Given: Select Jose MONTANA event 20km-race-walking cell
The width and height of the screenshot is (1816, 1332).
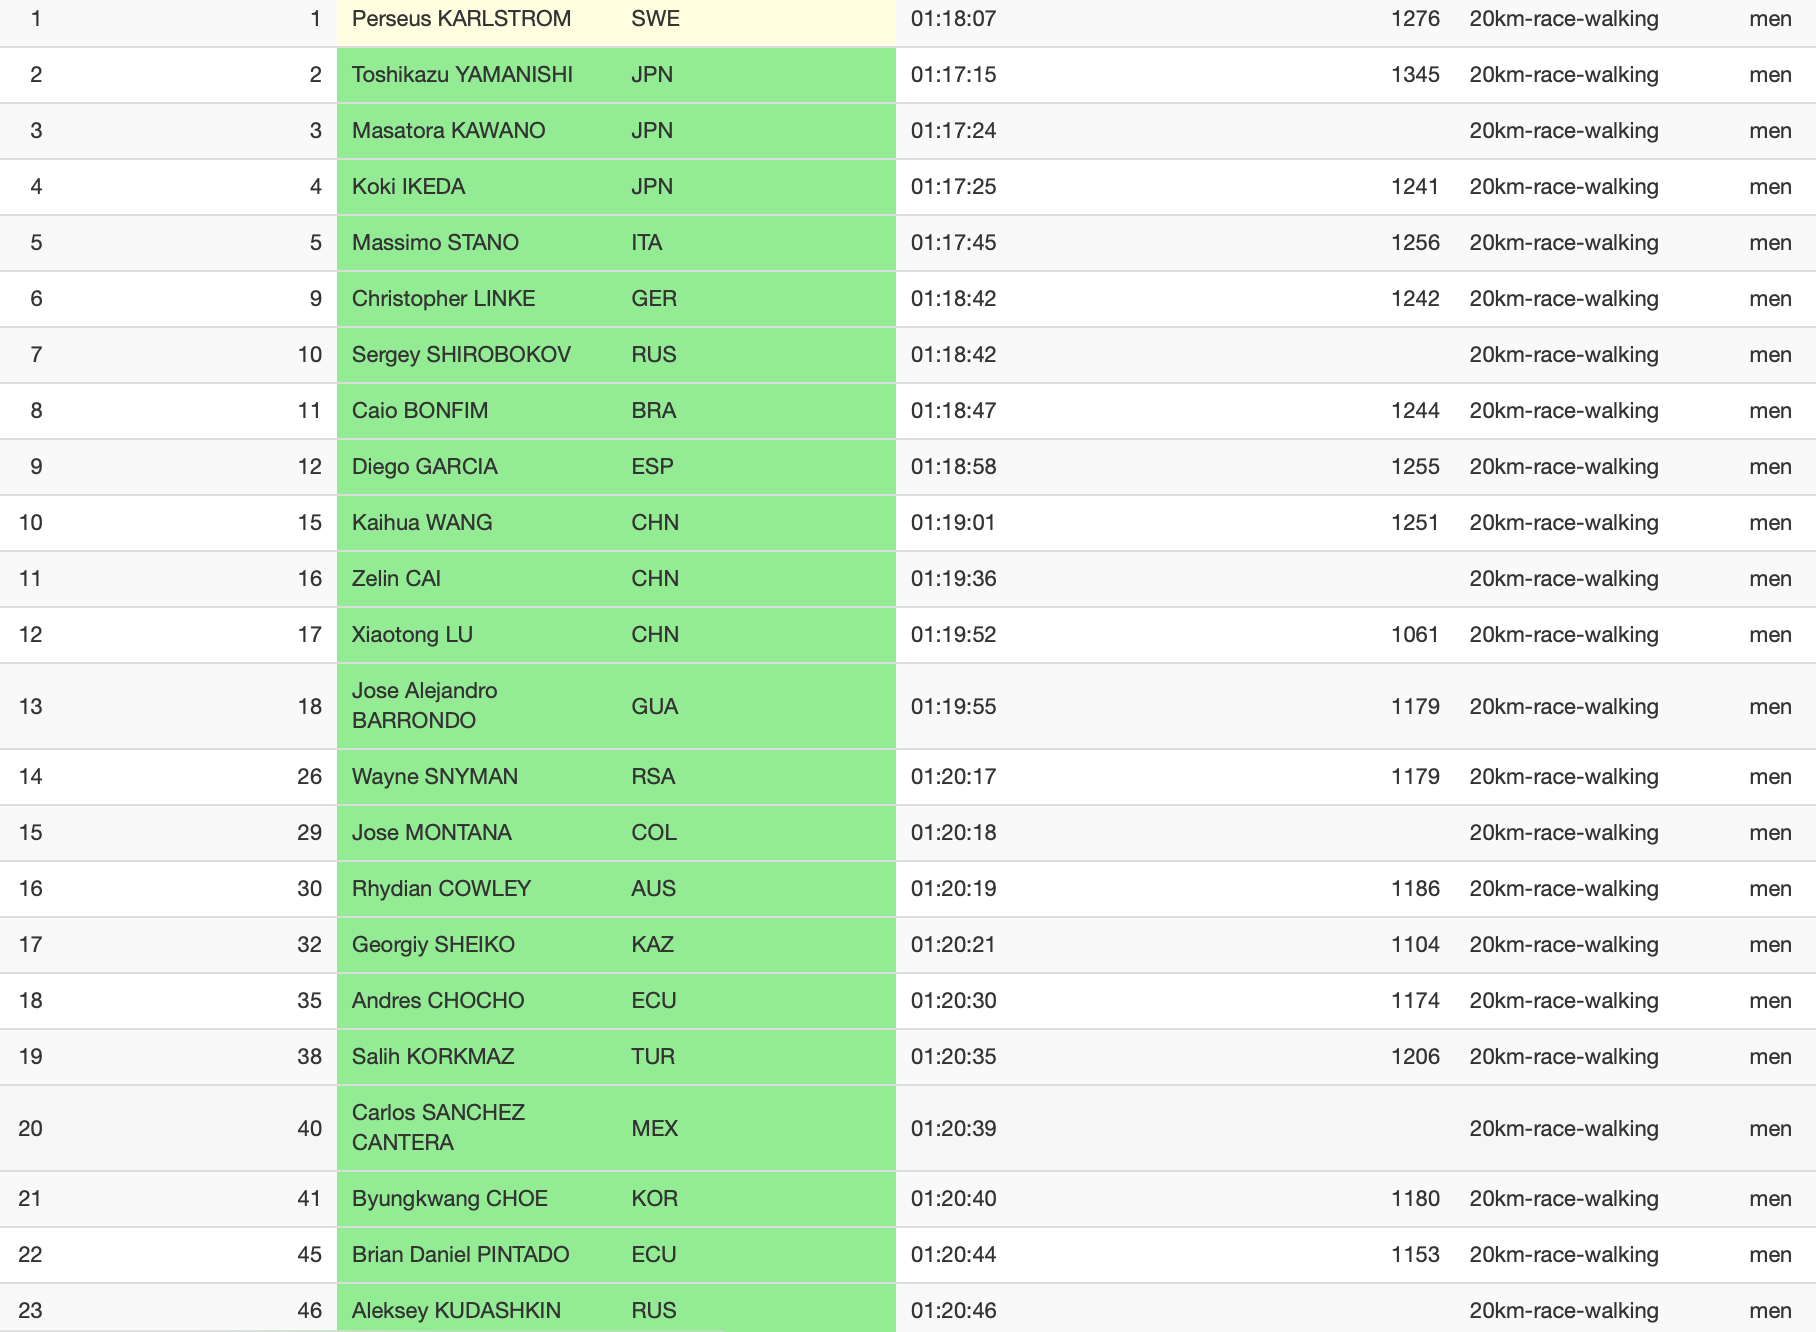Looking at the screenshot, I should tap(1564, 833).
